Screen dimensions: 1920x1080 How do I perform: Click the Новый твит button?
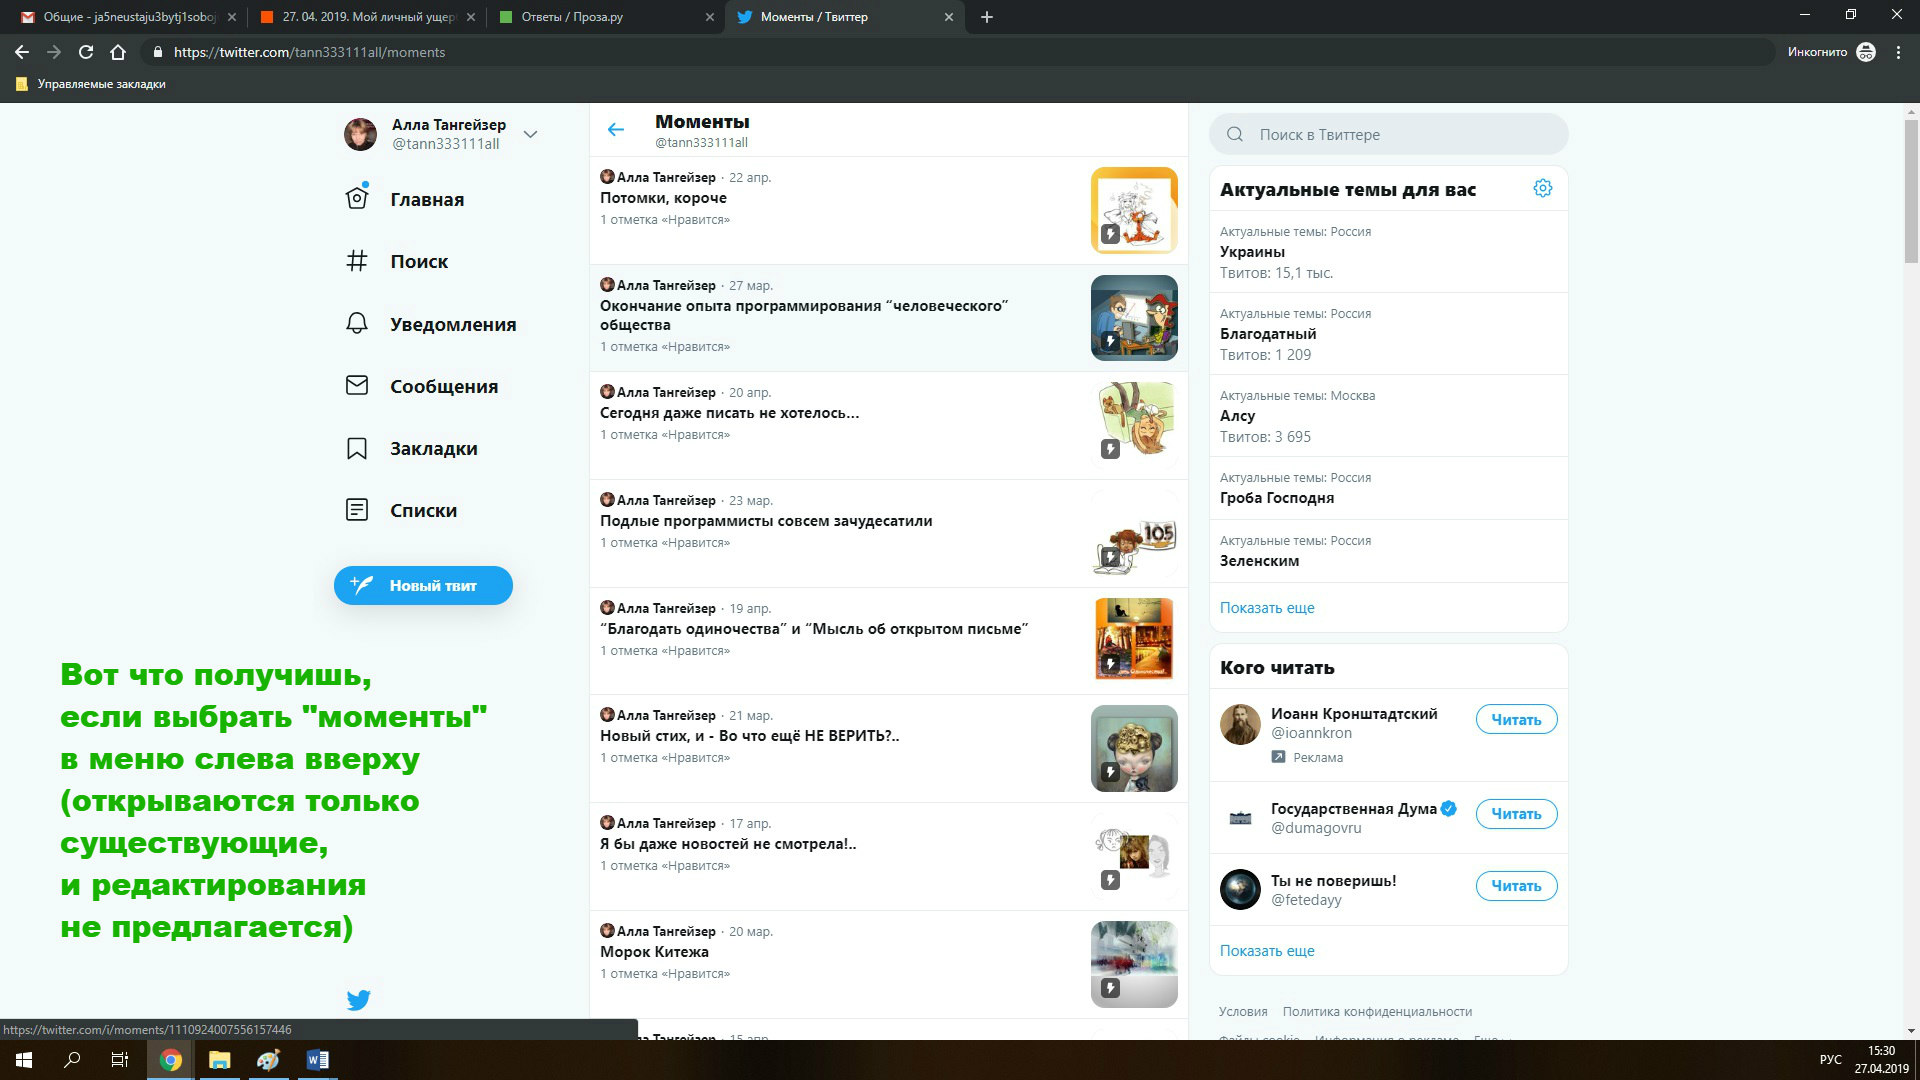coord(423,585)
